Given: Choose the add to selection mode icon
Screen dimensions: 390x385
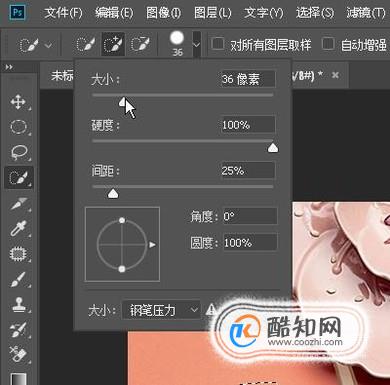Looking at the screenshot, I should coord(113,44).
